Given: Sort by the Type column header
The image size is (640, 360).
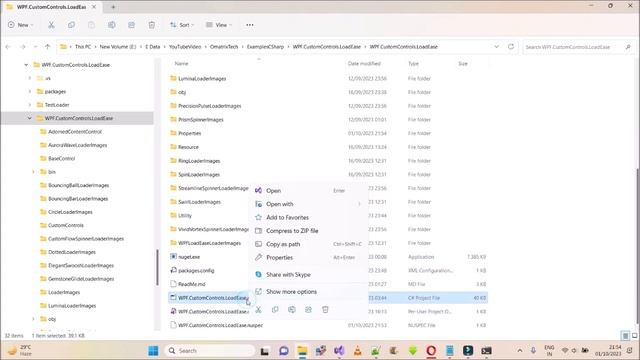Looking at the screenshot, I should pos(413,64).
